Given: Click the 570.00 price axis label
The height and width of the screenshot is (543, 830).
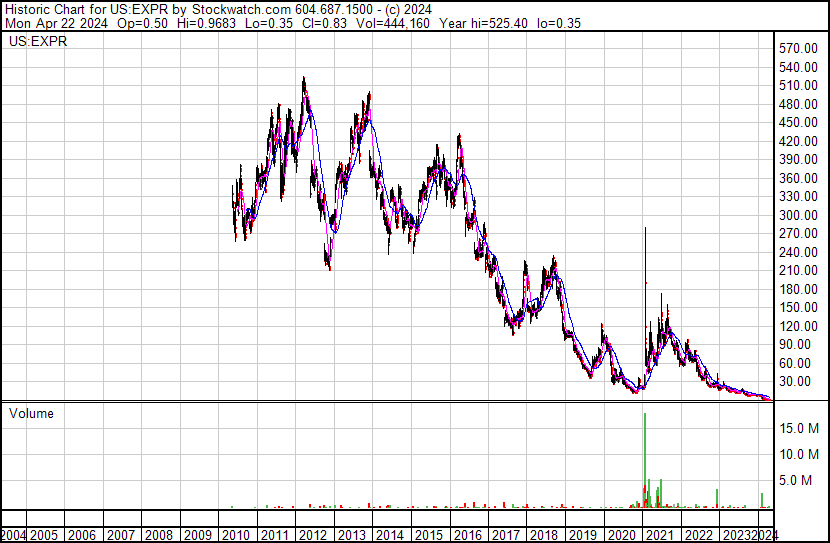Looking at the screenshot, I should [x=798, y=49].
